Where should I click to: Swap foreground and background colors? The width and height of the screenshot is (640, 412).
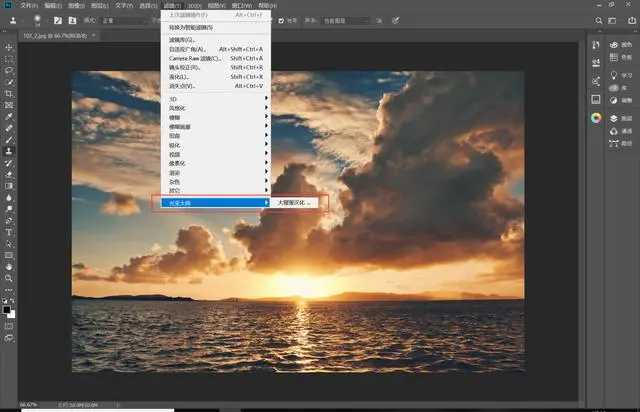[13, 301]
